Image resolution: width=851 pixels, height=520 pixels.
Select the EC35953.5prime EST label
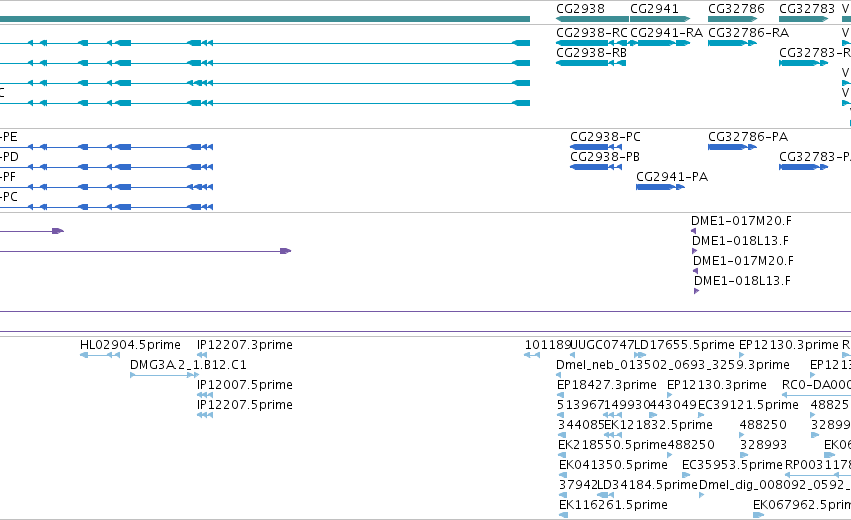[732, 465]
